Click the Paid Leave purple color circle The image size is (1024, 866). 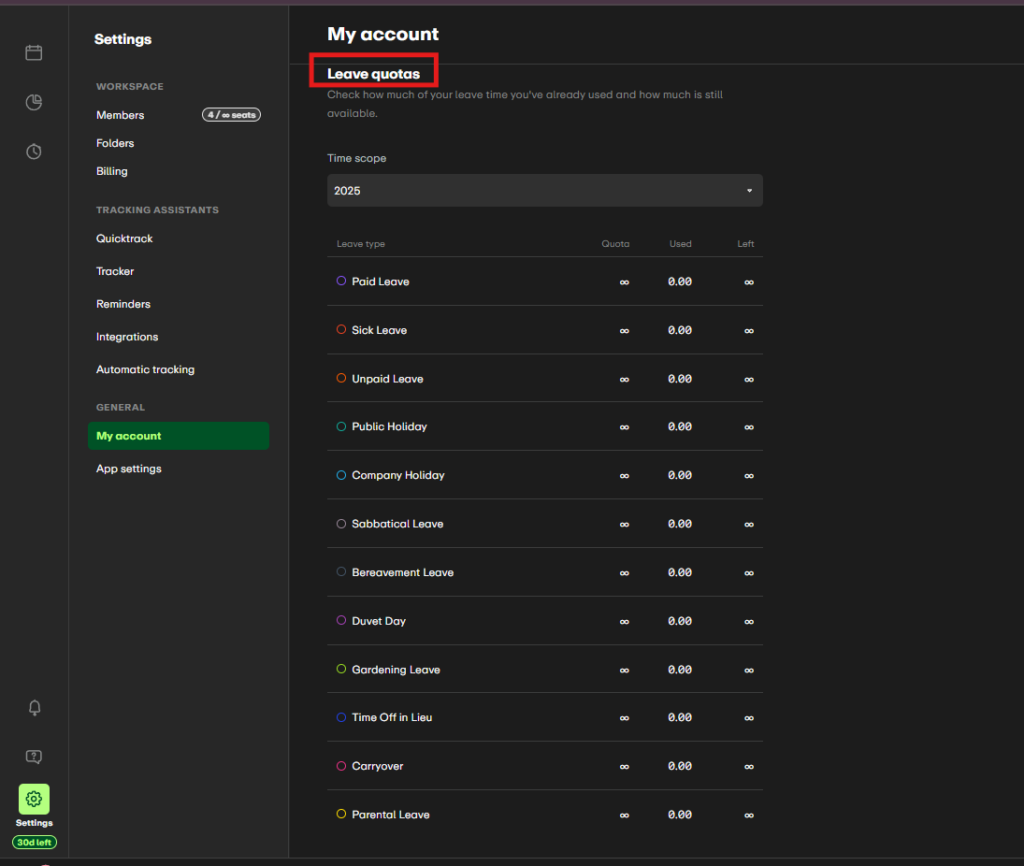point(341,281)
